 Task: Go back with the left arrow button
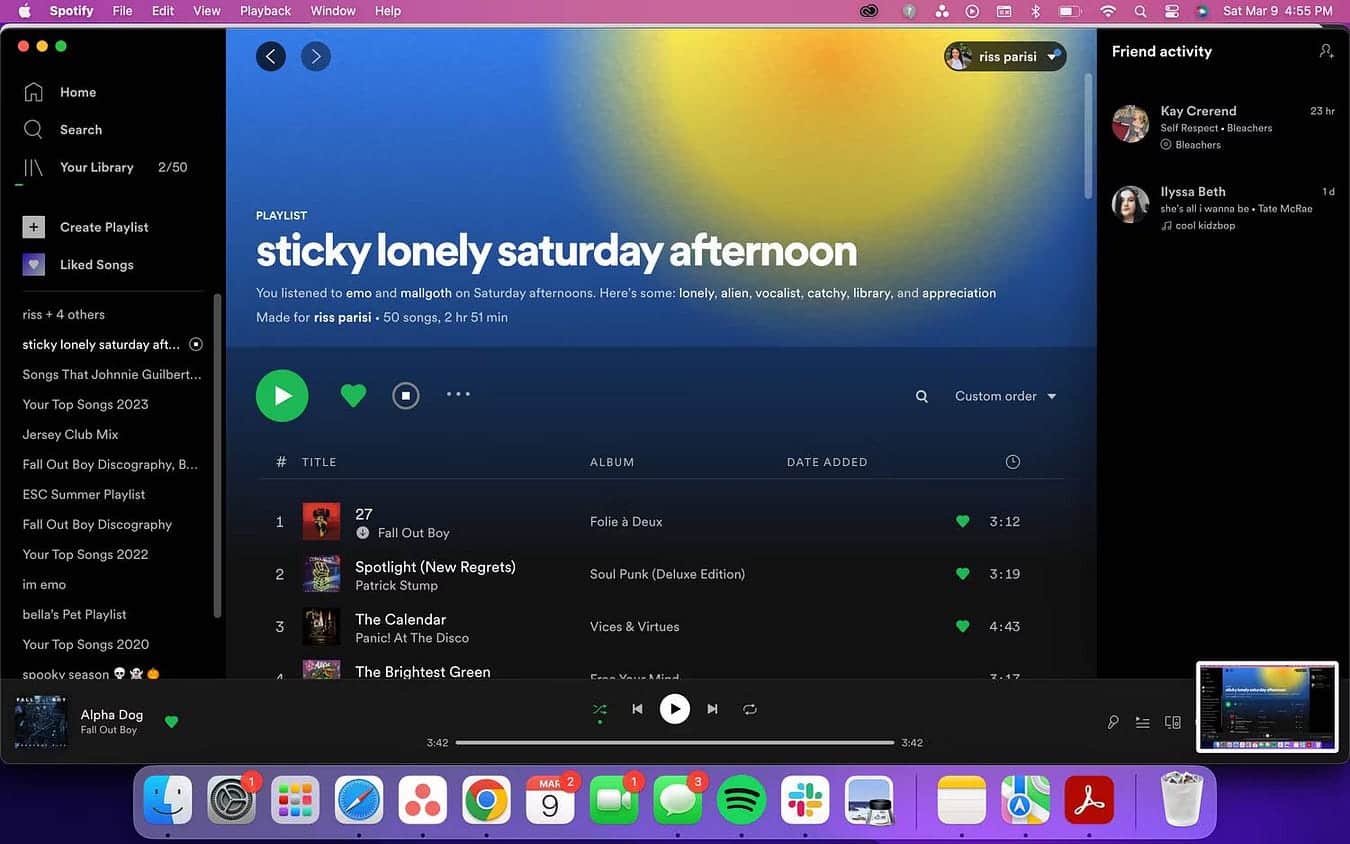click(271, 56)
